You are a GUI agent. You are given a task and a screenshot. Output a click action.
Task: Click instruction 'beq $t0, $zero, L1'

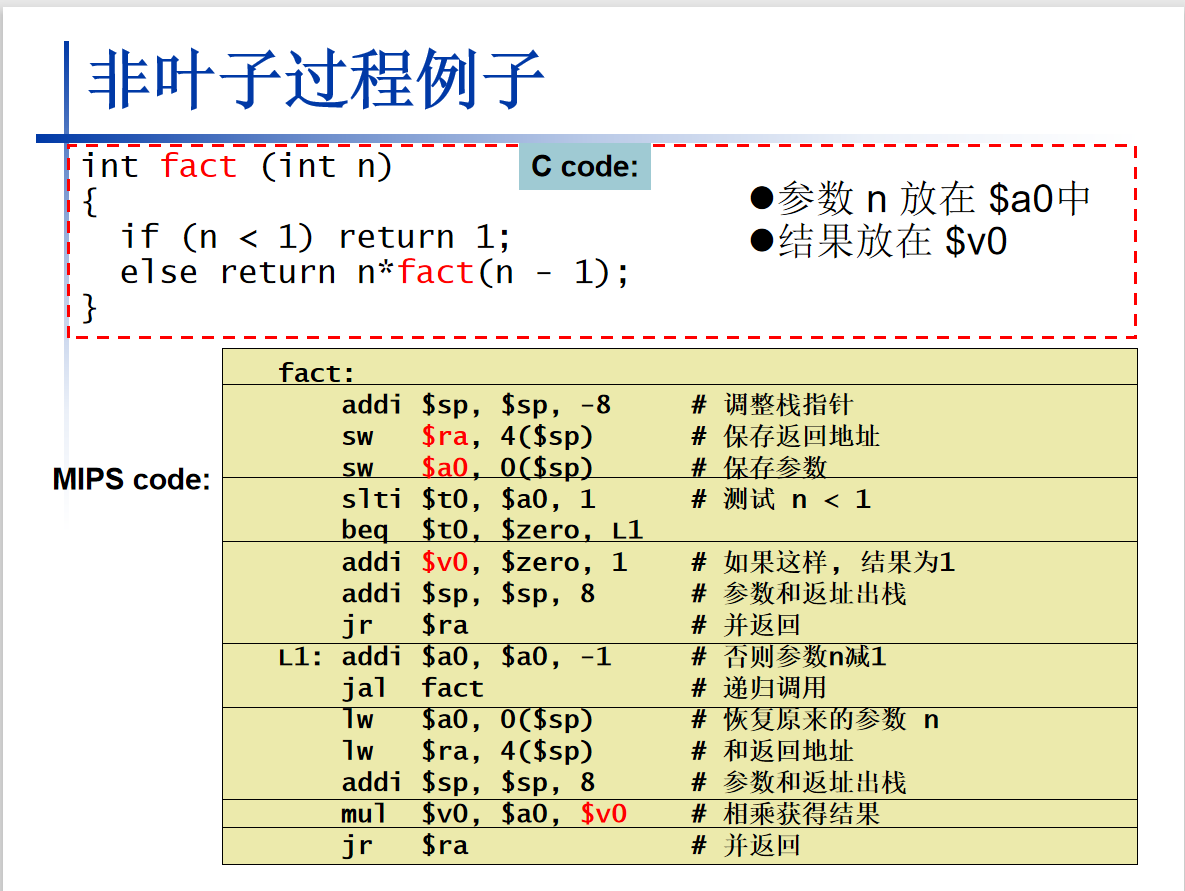pyautogui.click(x=492, y=530)
